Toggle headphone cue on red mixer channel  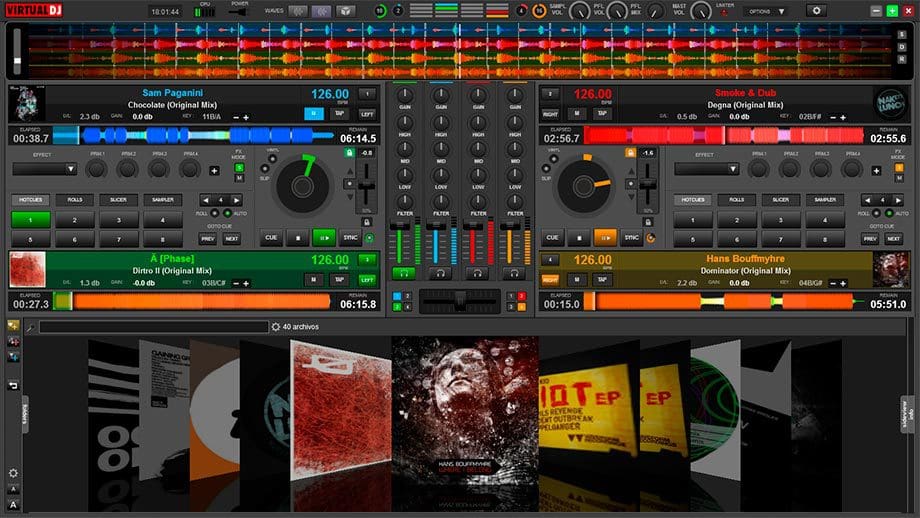[x=477, y=273]
